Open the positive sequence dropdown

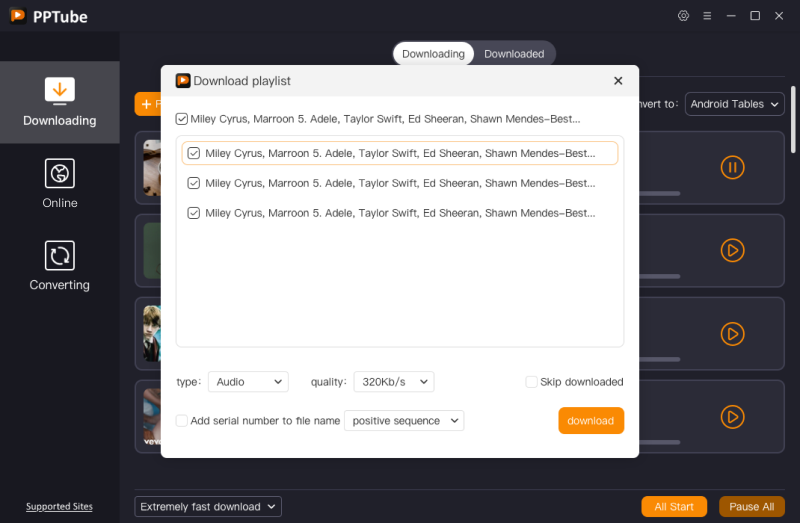[404, 420]
